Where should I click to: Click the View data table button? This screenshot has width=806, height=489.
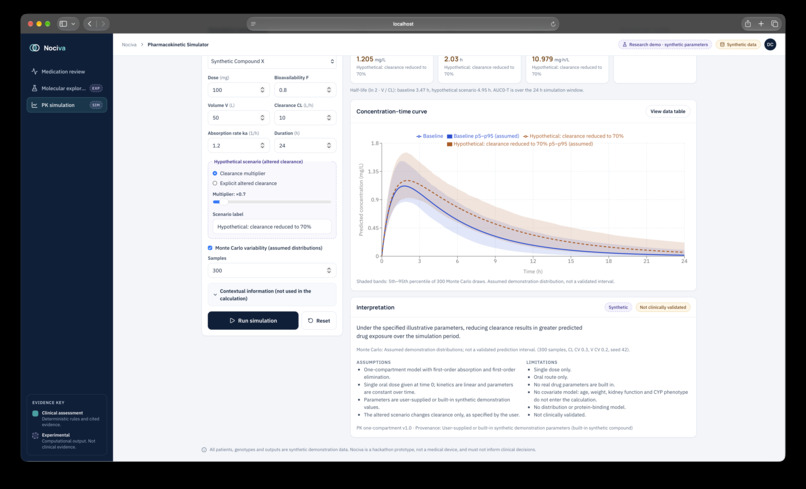[668, 112]
